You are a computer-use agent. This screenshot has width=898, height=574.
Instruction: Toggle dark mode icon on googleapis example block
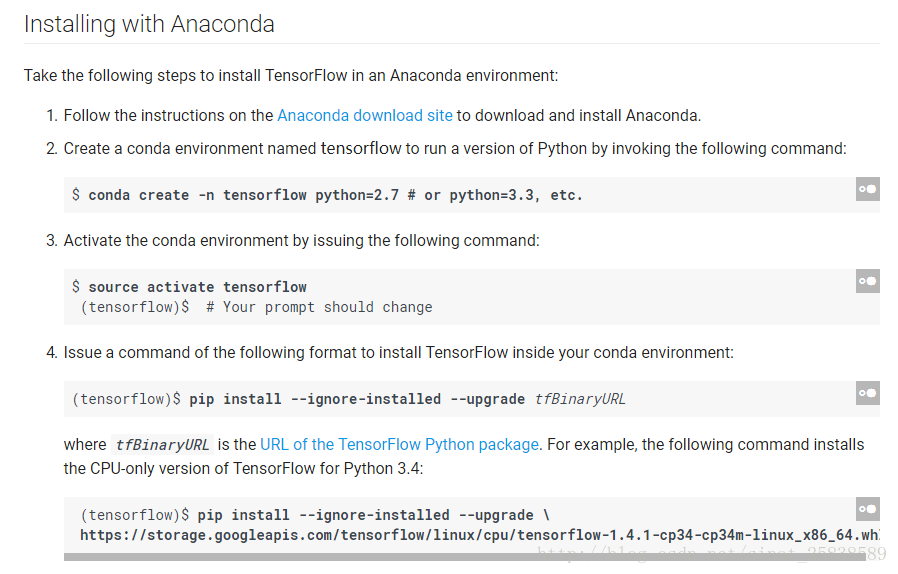tap(868, 509)
